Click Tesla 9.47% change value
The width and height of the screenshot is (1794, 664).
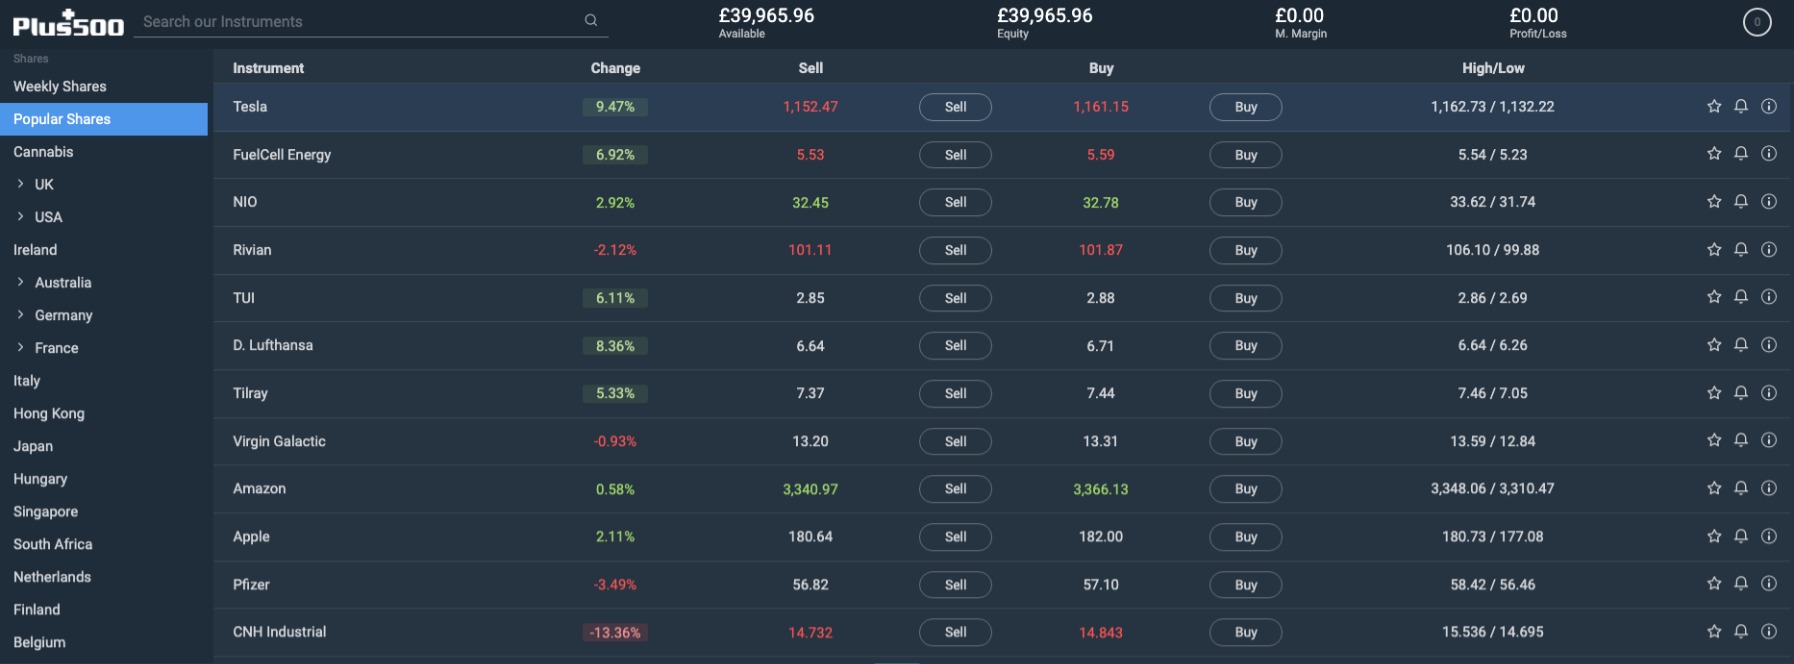[615, 107]
